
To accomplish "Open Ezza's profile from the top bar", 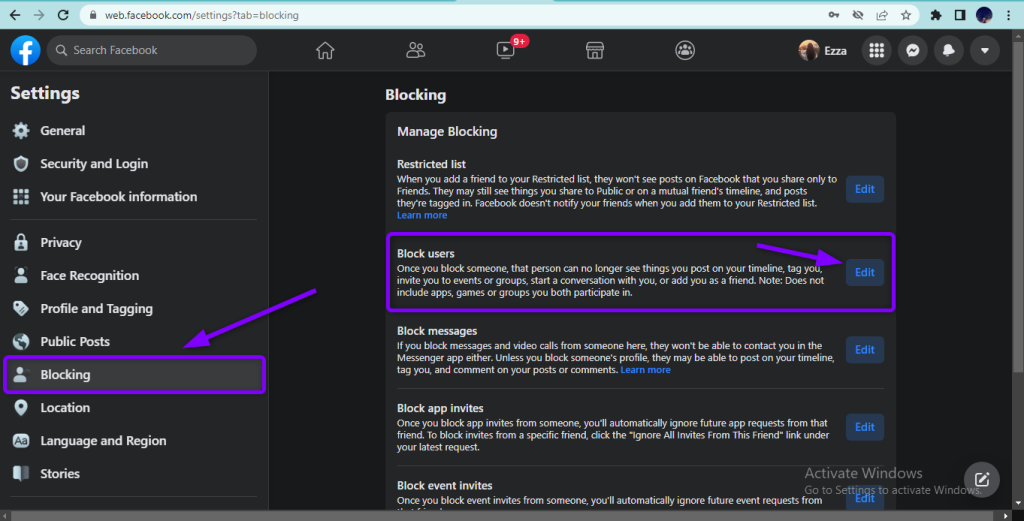I will coord(823,50).
